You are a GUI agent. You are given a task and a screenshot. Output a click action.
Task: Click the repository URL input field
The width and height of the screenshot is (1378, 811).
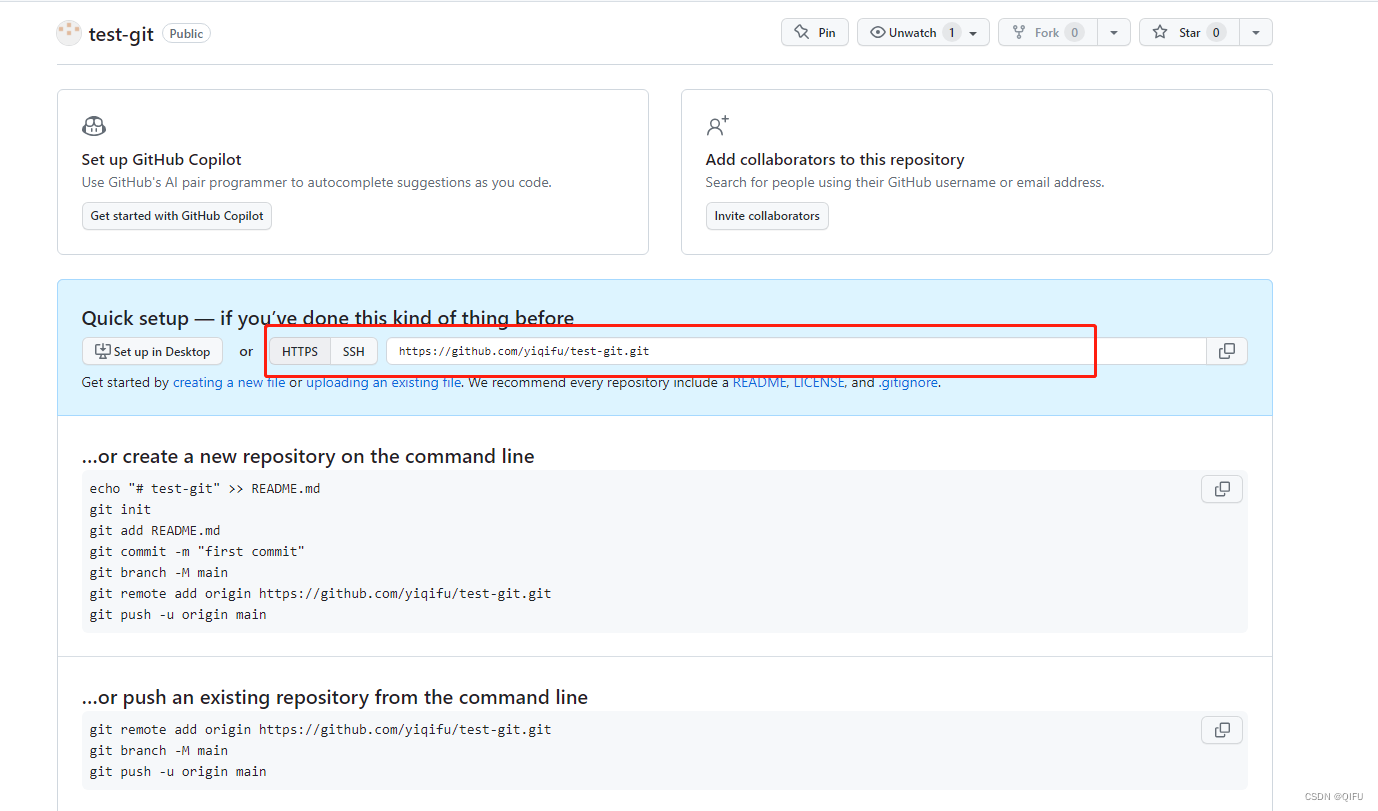coord(796,351)
